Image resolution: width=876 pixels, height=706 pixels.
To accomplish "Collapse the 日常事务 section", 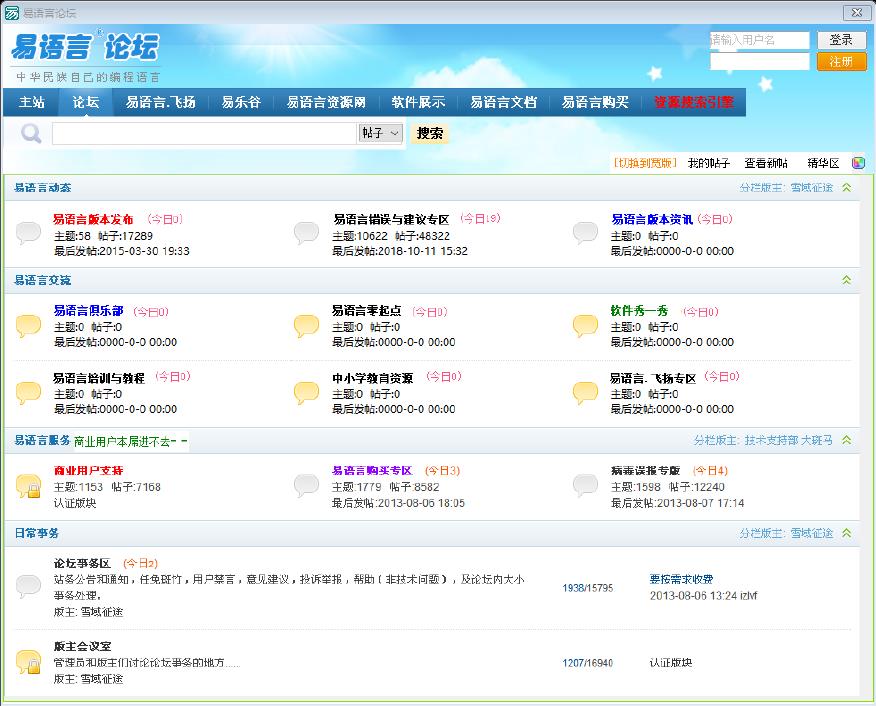I will click(x=847, y=534).
